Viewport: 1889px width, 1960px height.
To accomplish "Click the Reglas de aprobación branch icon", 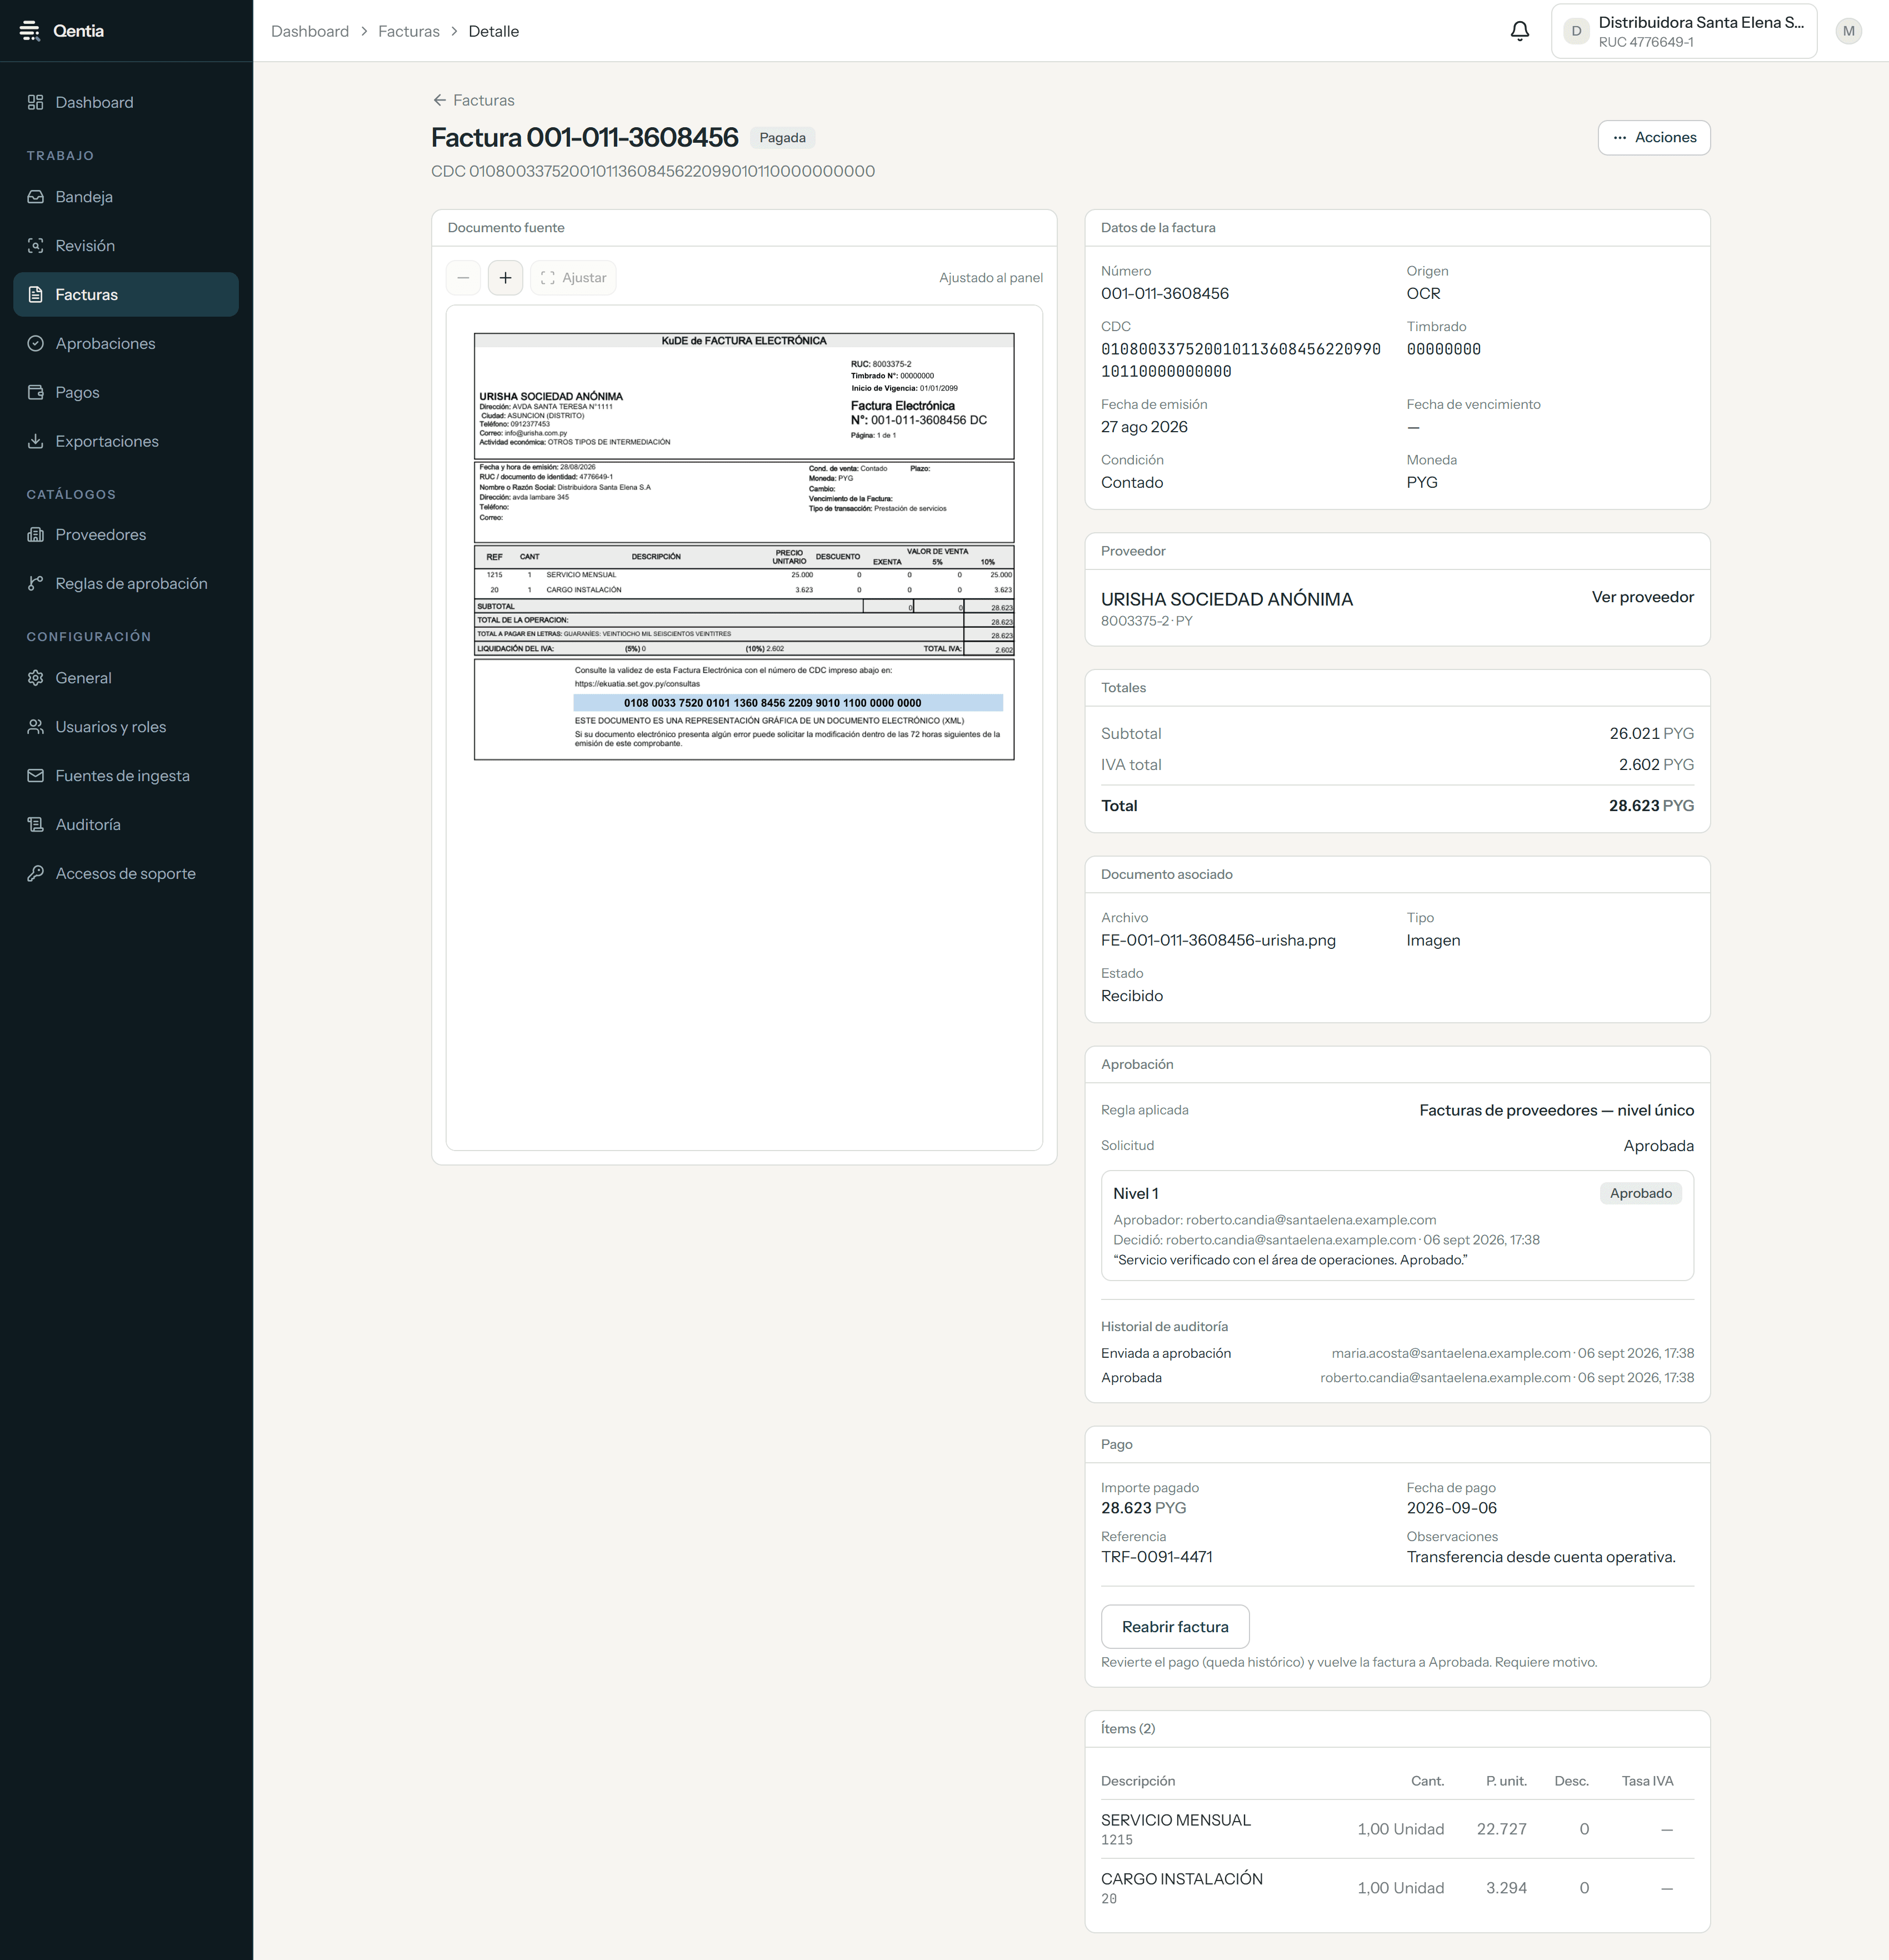I will [36, 584].
